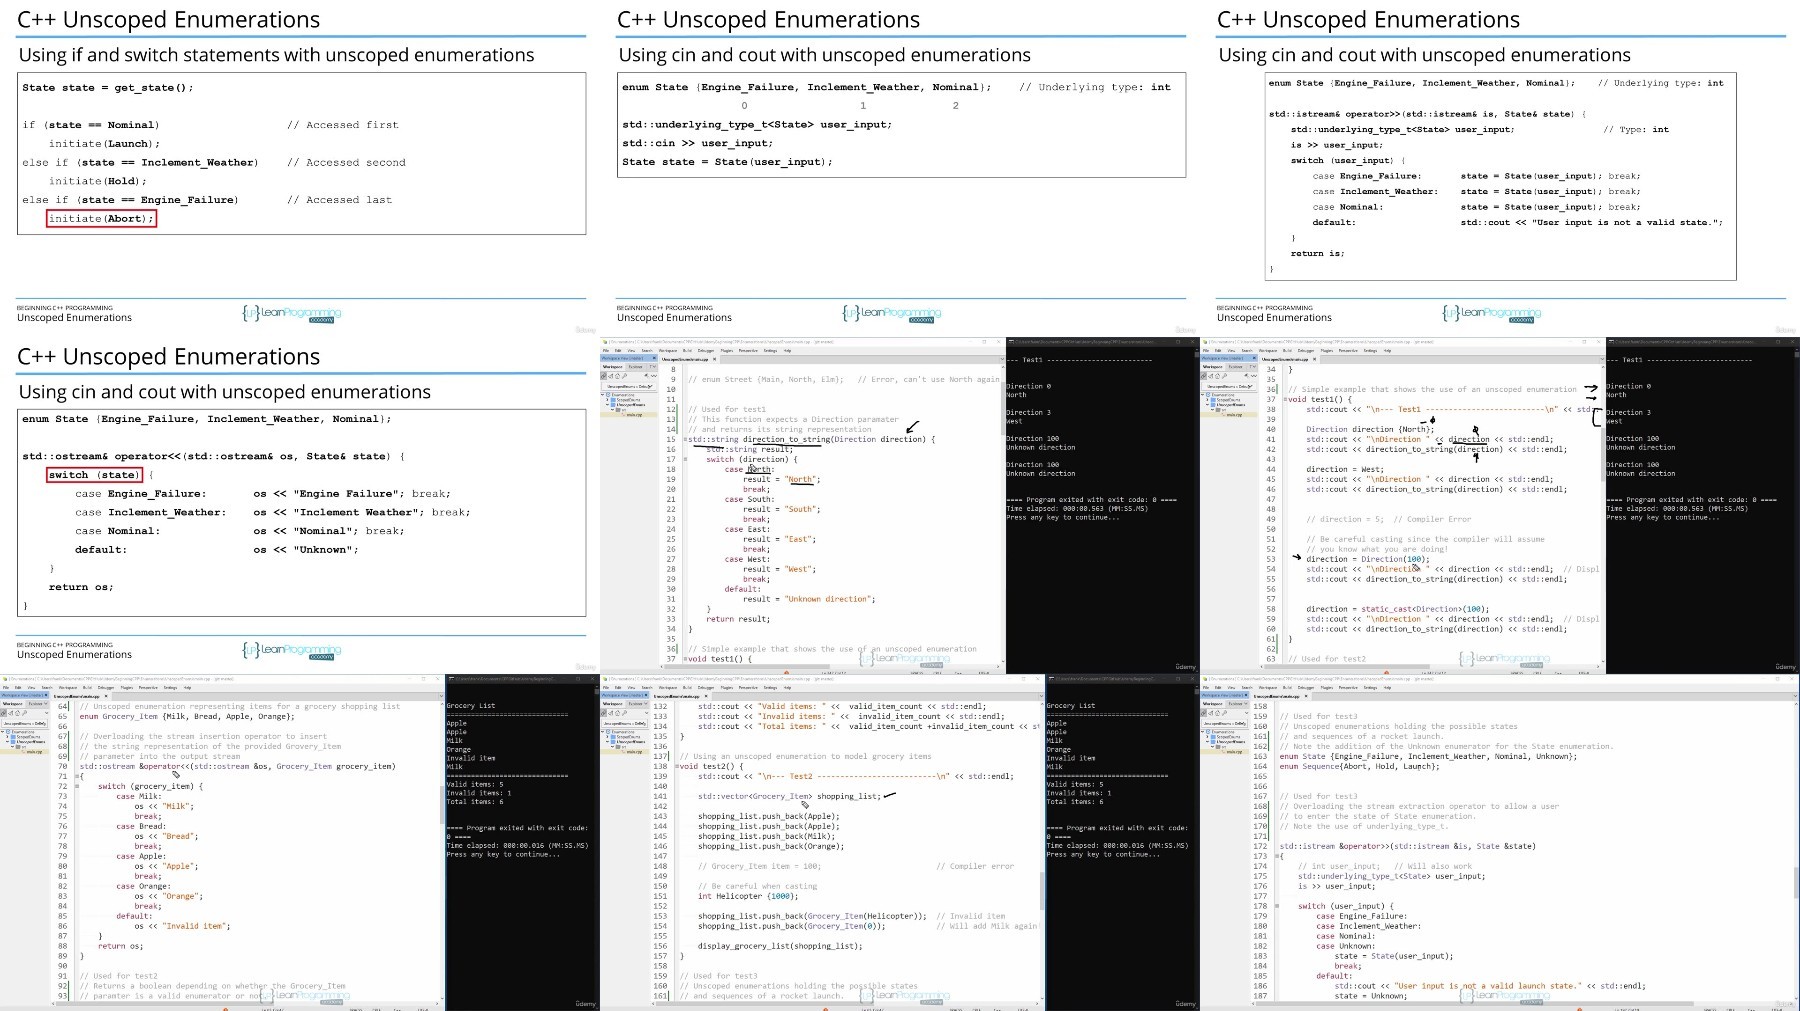Open Debugger menu in the test1 code window
The width and height of the screenshot is (1800, 1011).
[1306, 350]
